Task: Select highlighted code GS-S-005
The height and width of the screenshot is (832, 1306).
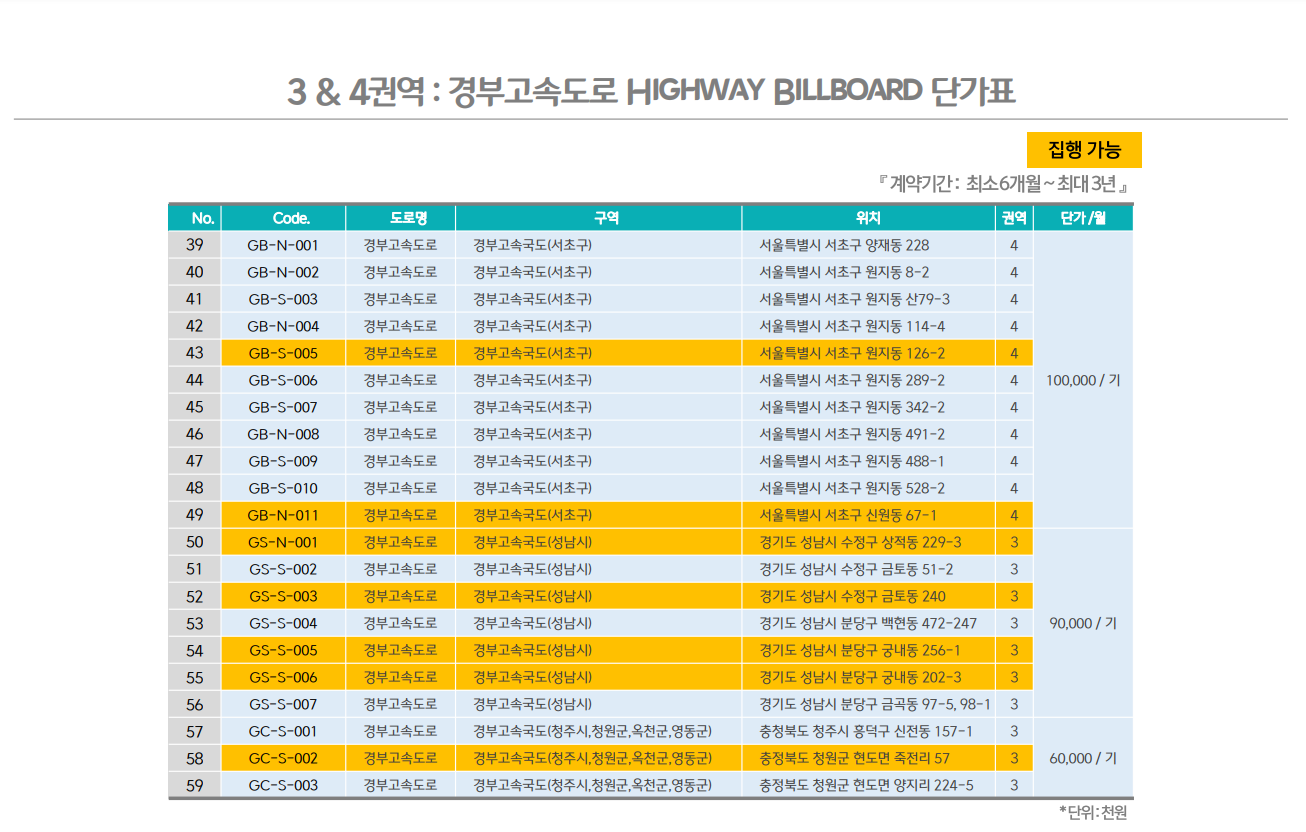Action: tap(284, 650)
